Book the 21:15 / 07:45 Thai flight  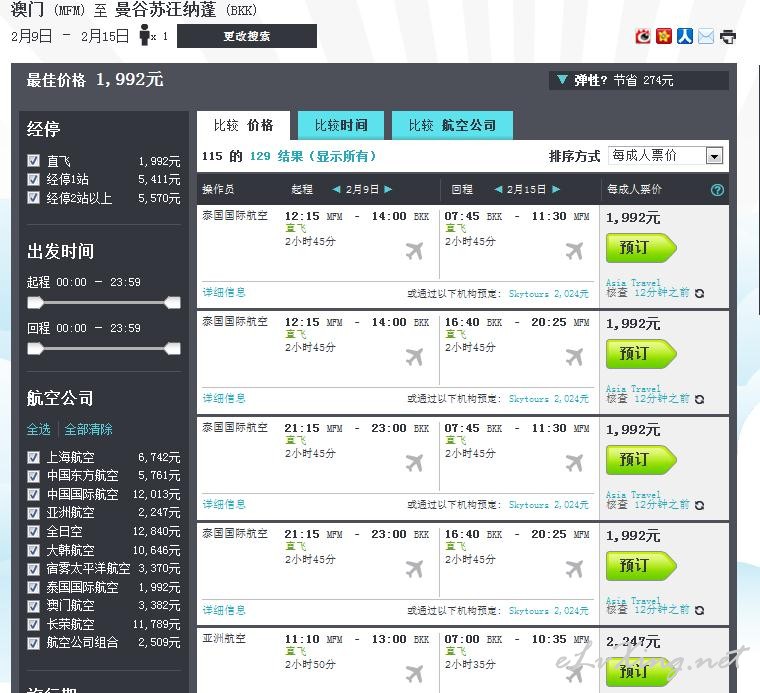click(x=641, y=460)
